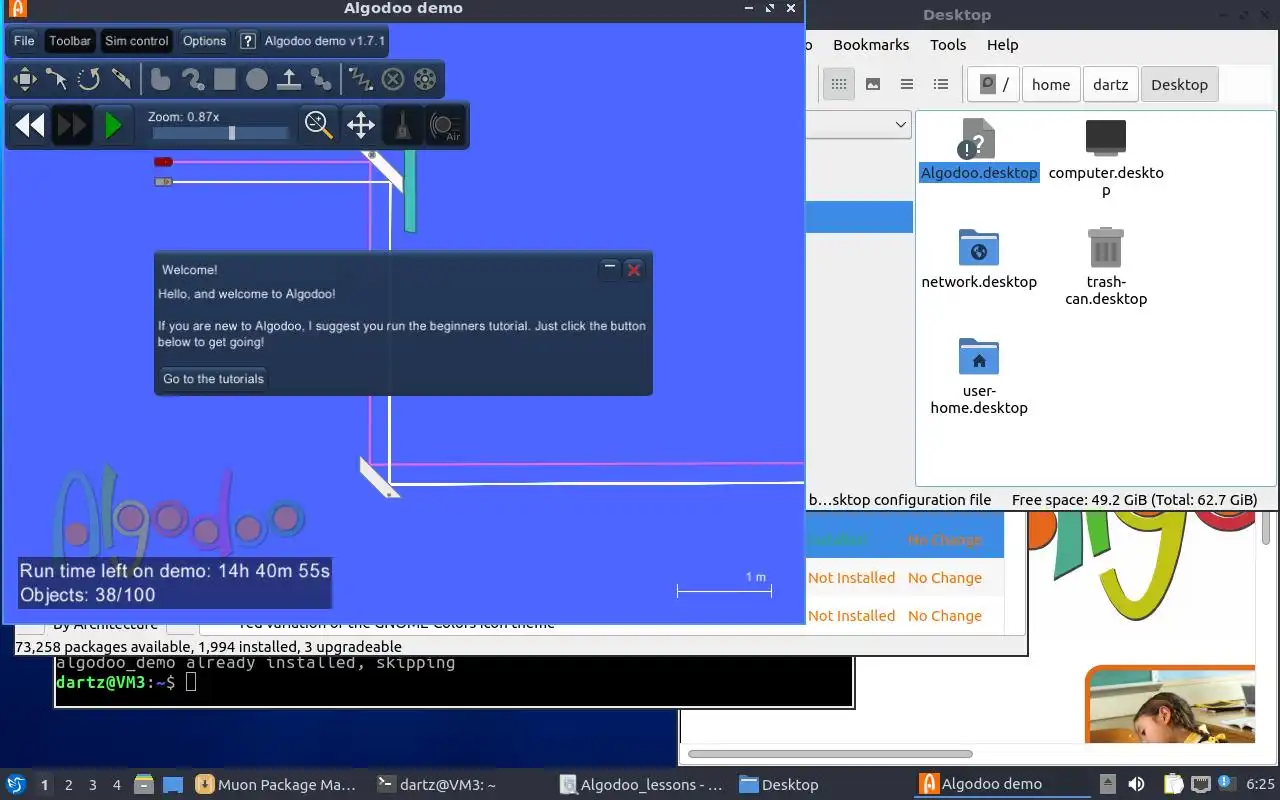Viewport: 1280px width, 800px height.
Task: Open the Options menu
Action: tap(204, 41)
